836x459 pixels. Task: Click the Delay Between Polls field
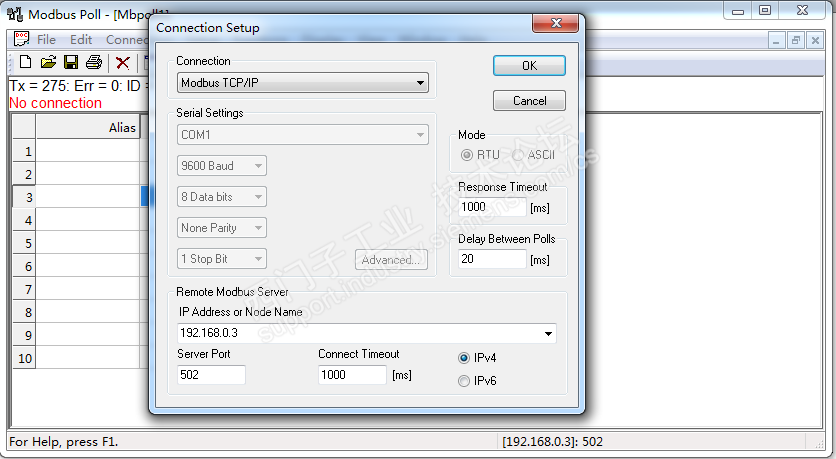tap(492, 259)
